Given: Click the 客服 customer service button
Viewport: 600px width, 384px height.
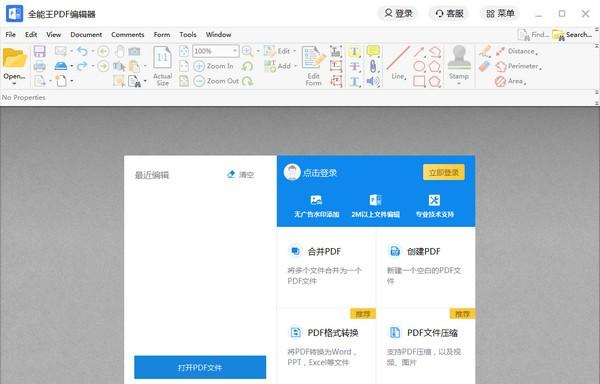Looking at the screenshot, I should [x=449, y=13].
